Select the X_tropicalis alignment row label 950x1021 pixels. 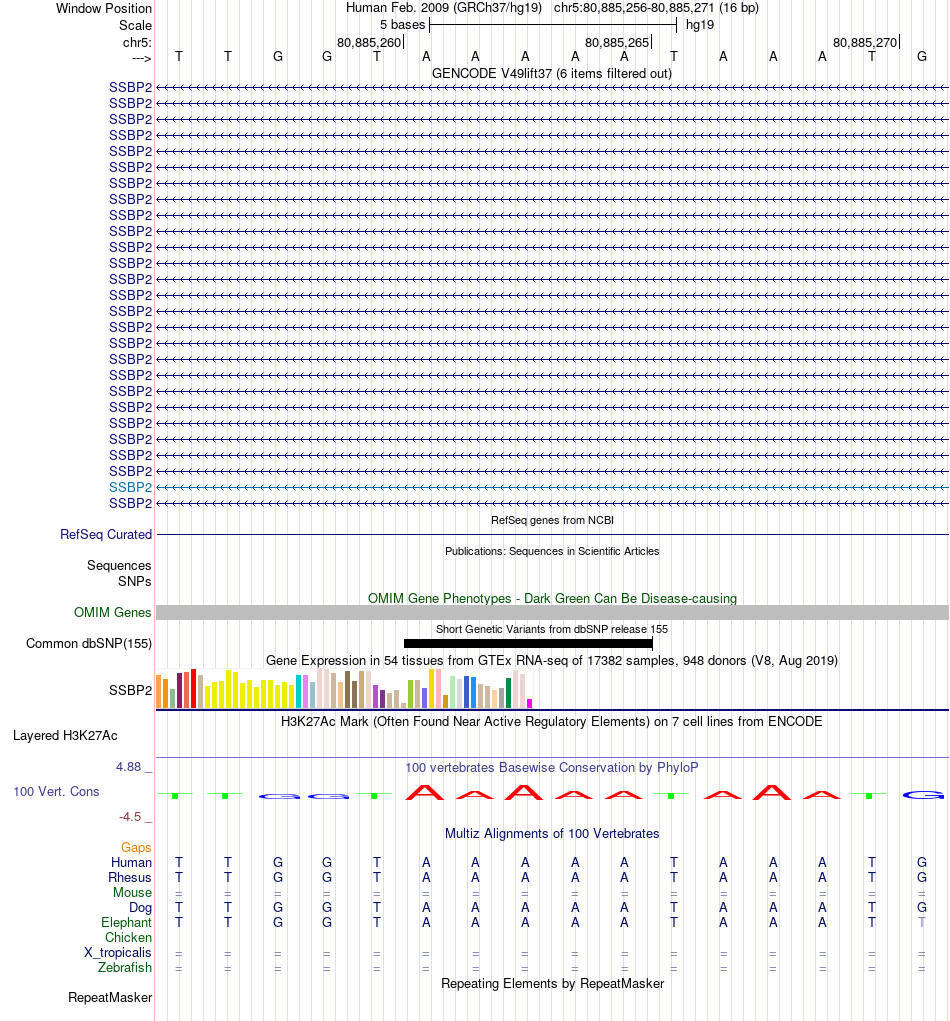tap(118, 952)
